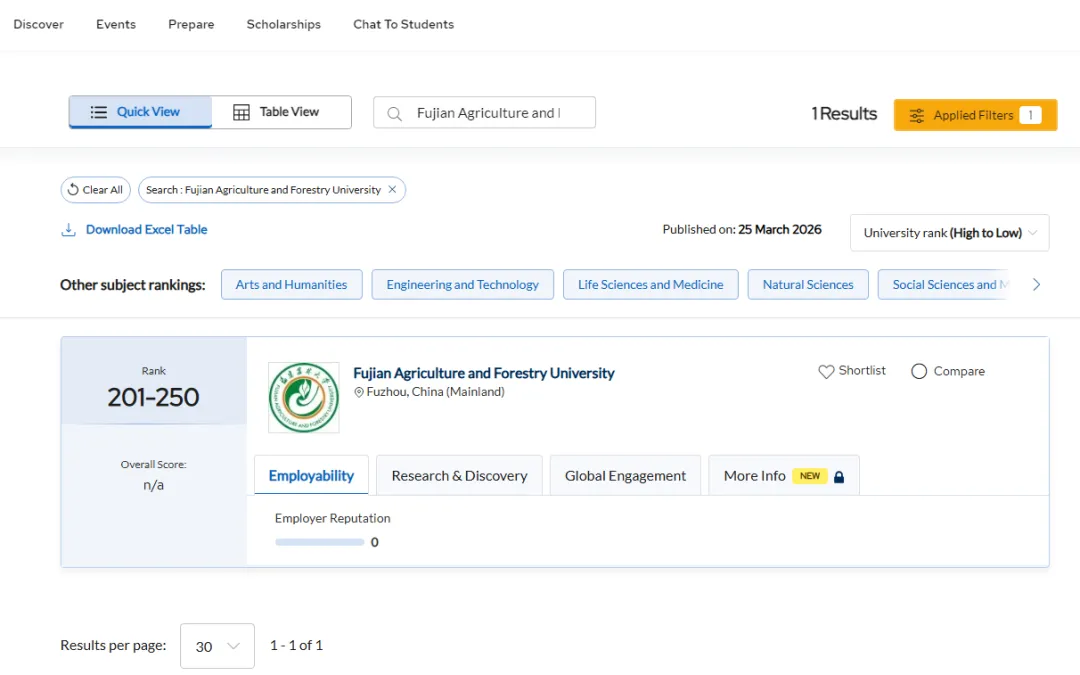Click Download Excel Table link

[x=146, y=229]
